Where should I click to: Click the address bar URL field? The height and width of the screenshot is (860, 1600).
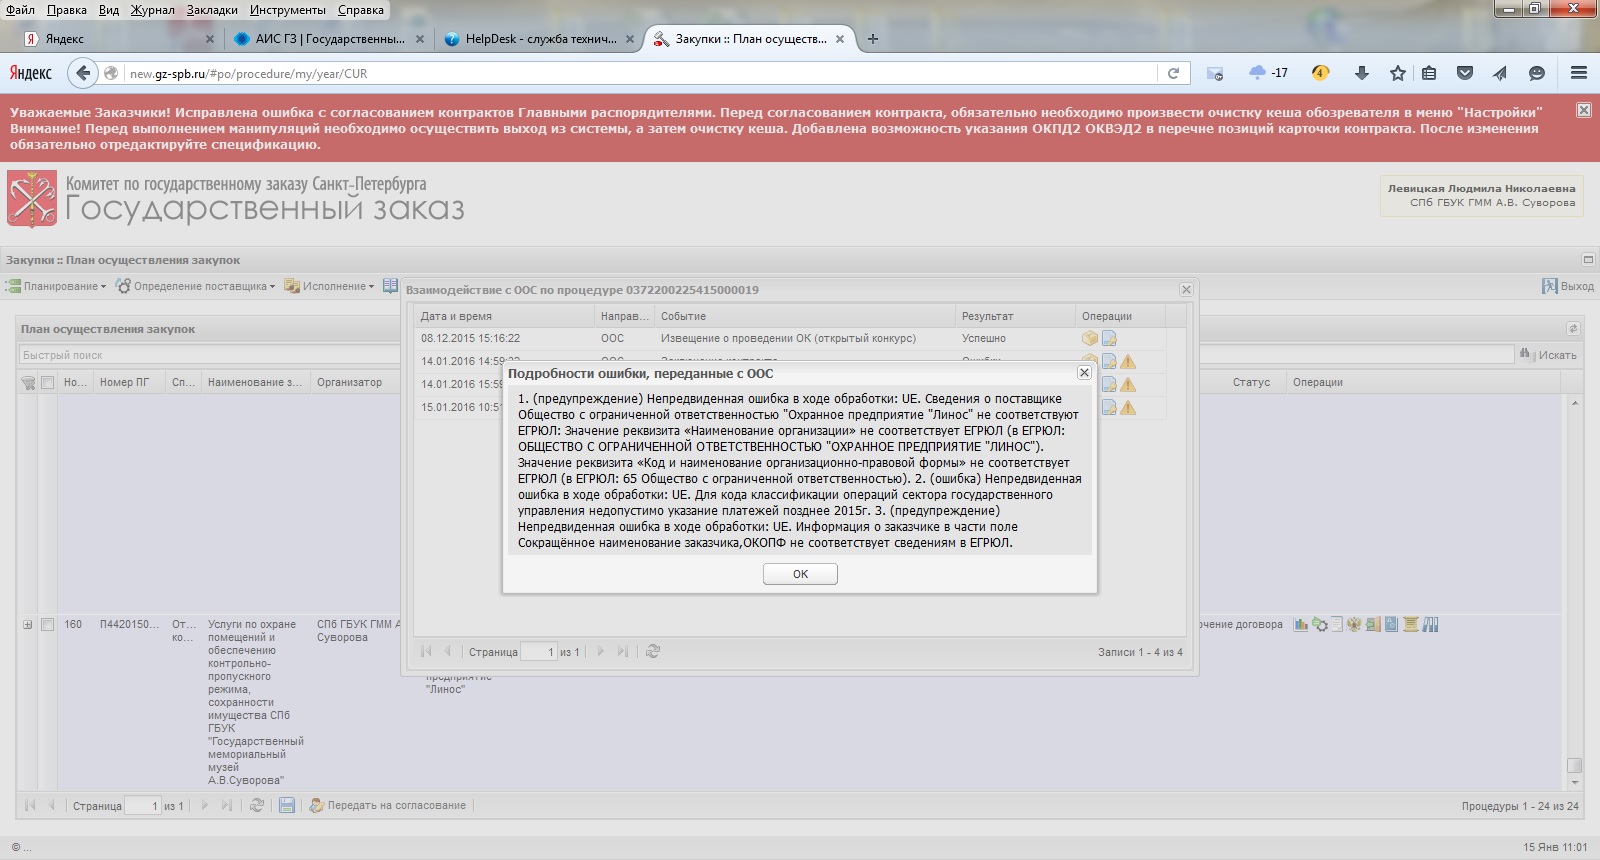[x=640, y=73]
